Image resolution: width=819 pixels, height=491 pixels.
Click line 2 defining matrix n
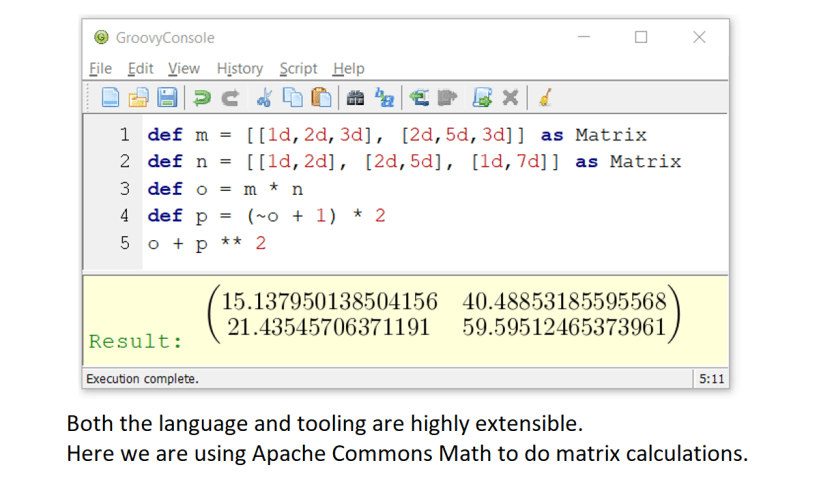pyautogui.click(x=414, y=162)
